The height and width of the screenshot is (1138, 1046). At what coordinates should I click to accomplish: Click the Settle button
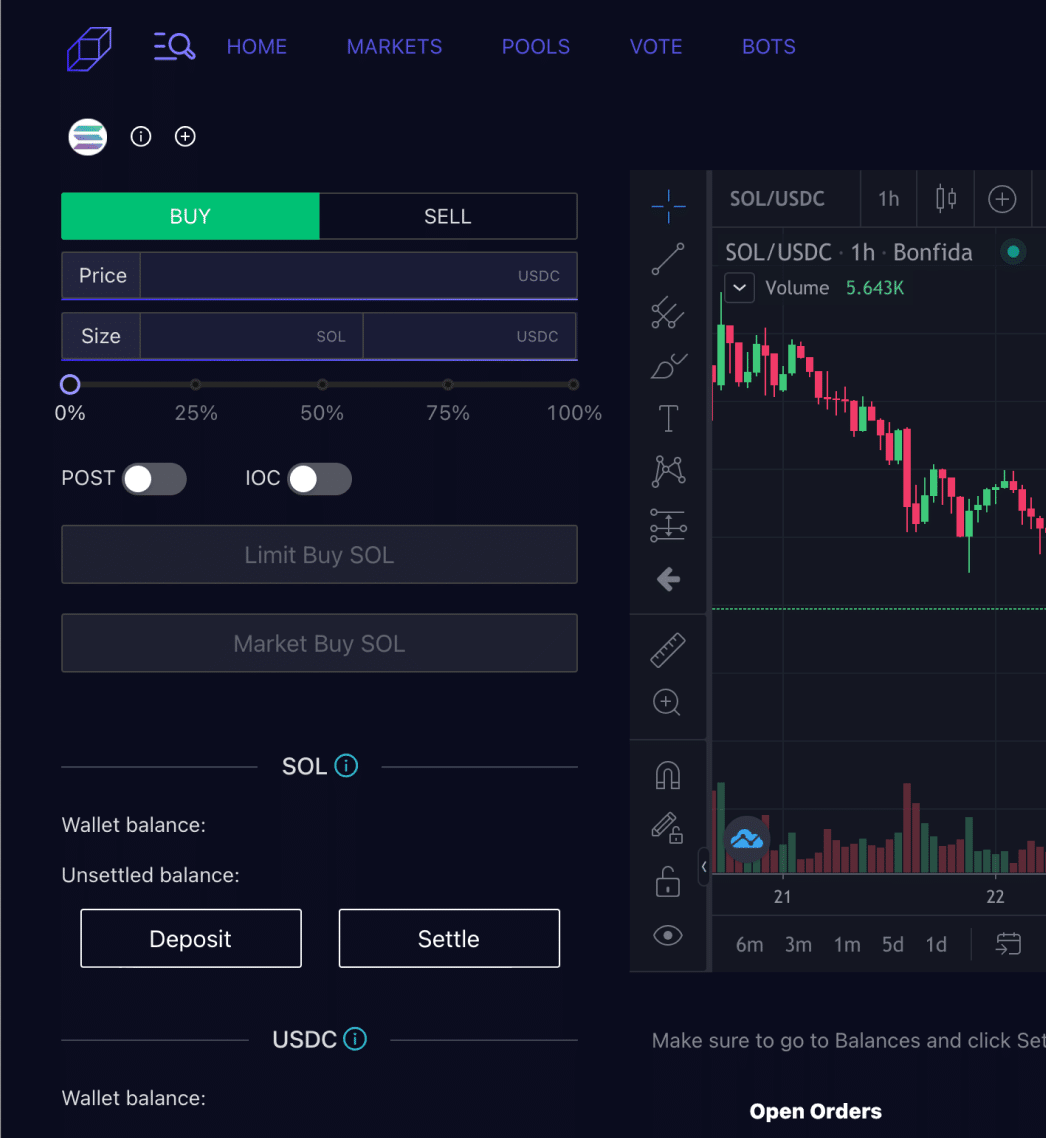(x=449, y=938)
